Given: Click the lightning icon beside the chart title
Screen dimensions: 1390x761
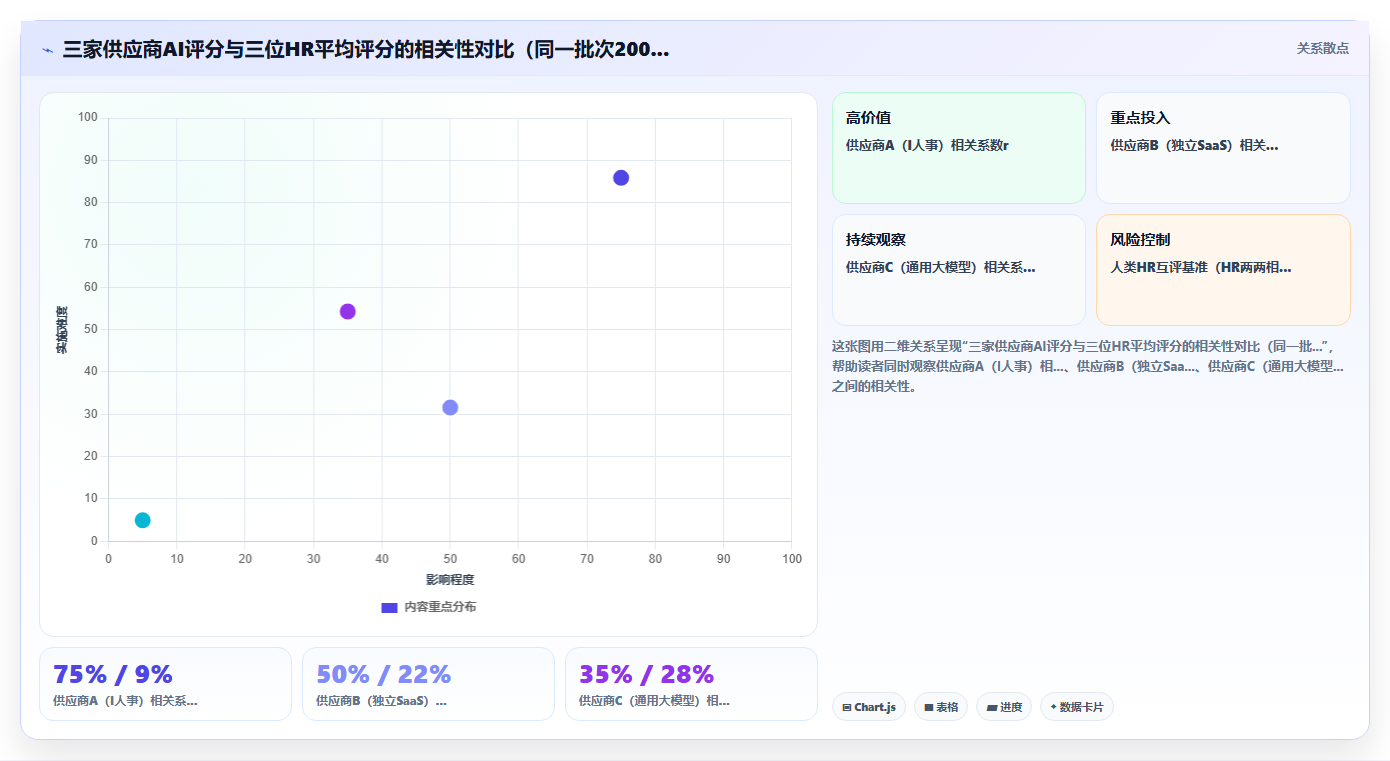Looking at the screenshot, I should [47, 49].
